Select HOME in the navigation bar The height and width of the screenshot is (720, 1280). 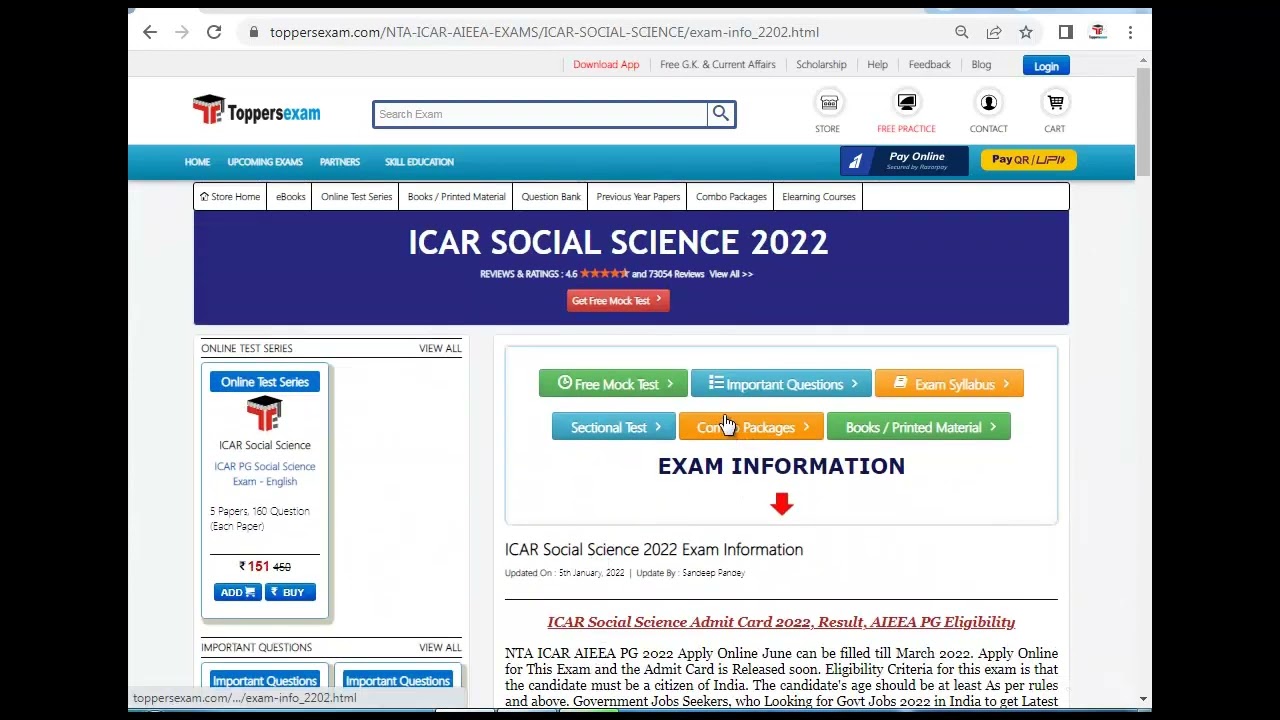tap(197, 162)
